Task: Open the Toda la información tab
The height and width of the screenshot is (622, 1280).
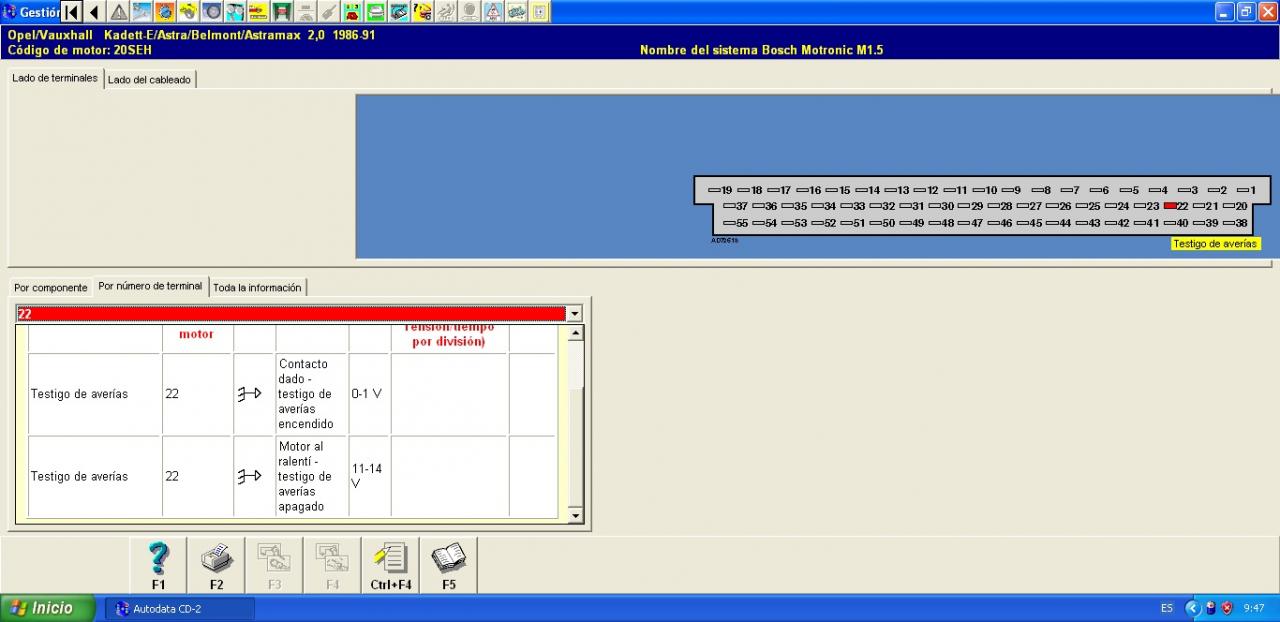Action: coord(257,288)
